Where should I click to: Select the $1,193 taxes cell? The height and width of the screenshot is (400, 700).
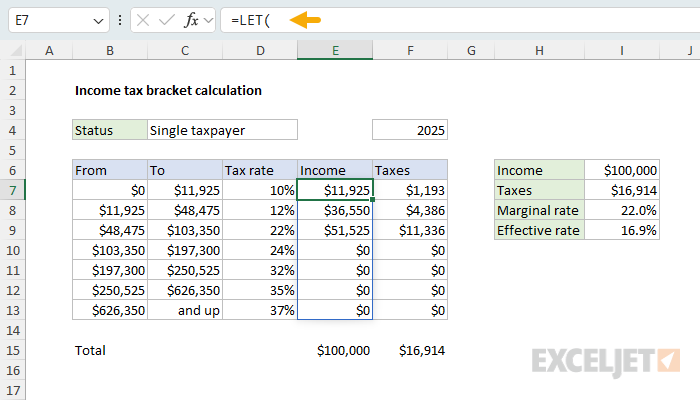pos(410,190)
